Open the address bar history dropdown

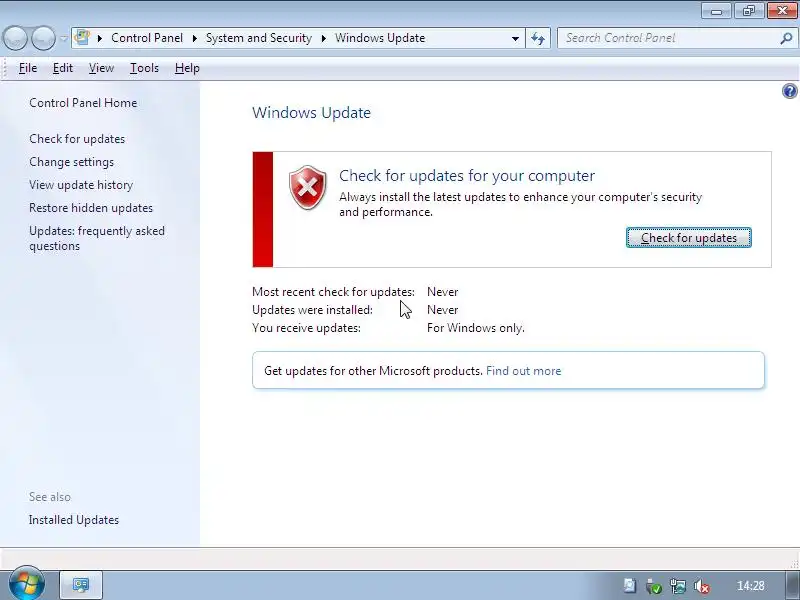pos(515,38)
